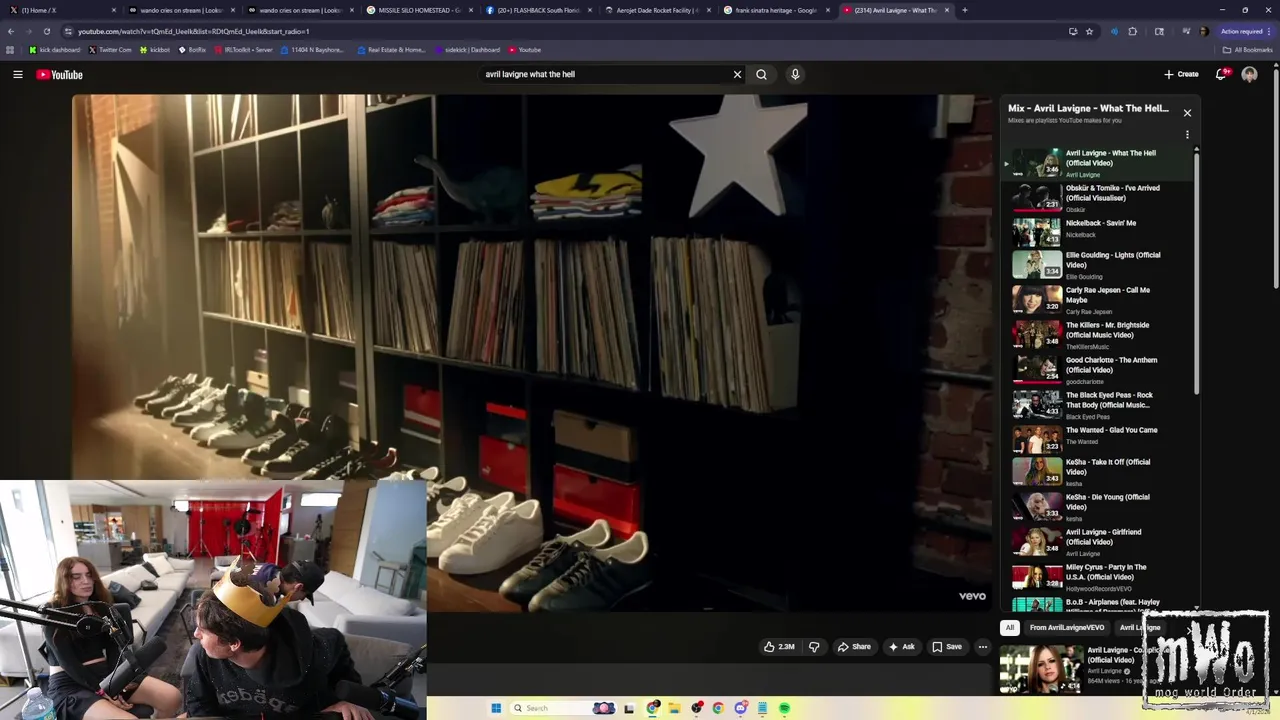Dislike the video with thumbs down
1280x720 pixels.
[814, 647]
